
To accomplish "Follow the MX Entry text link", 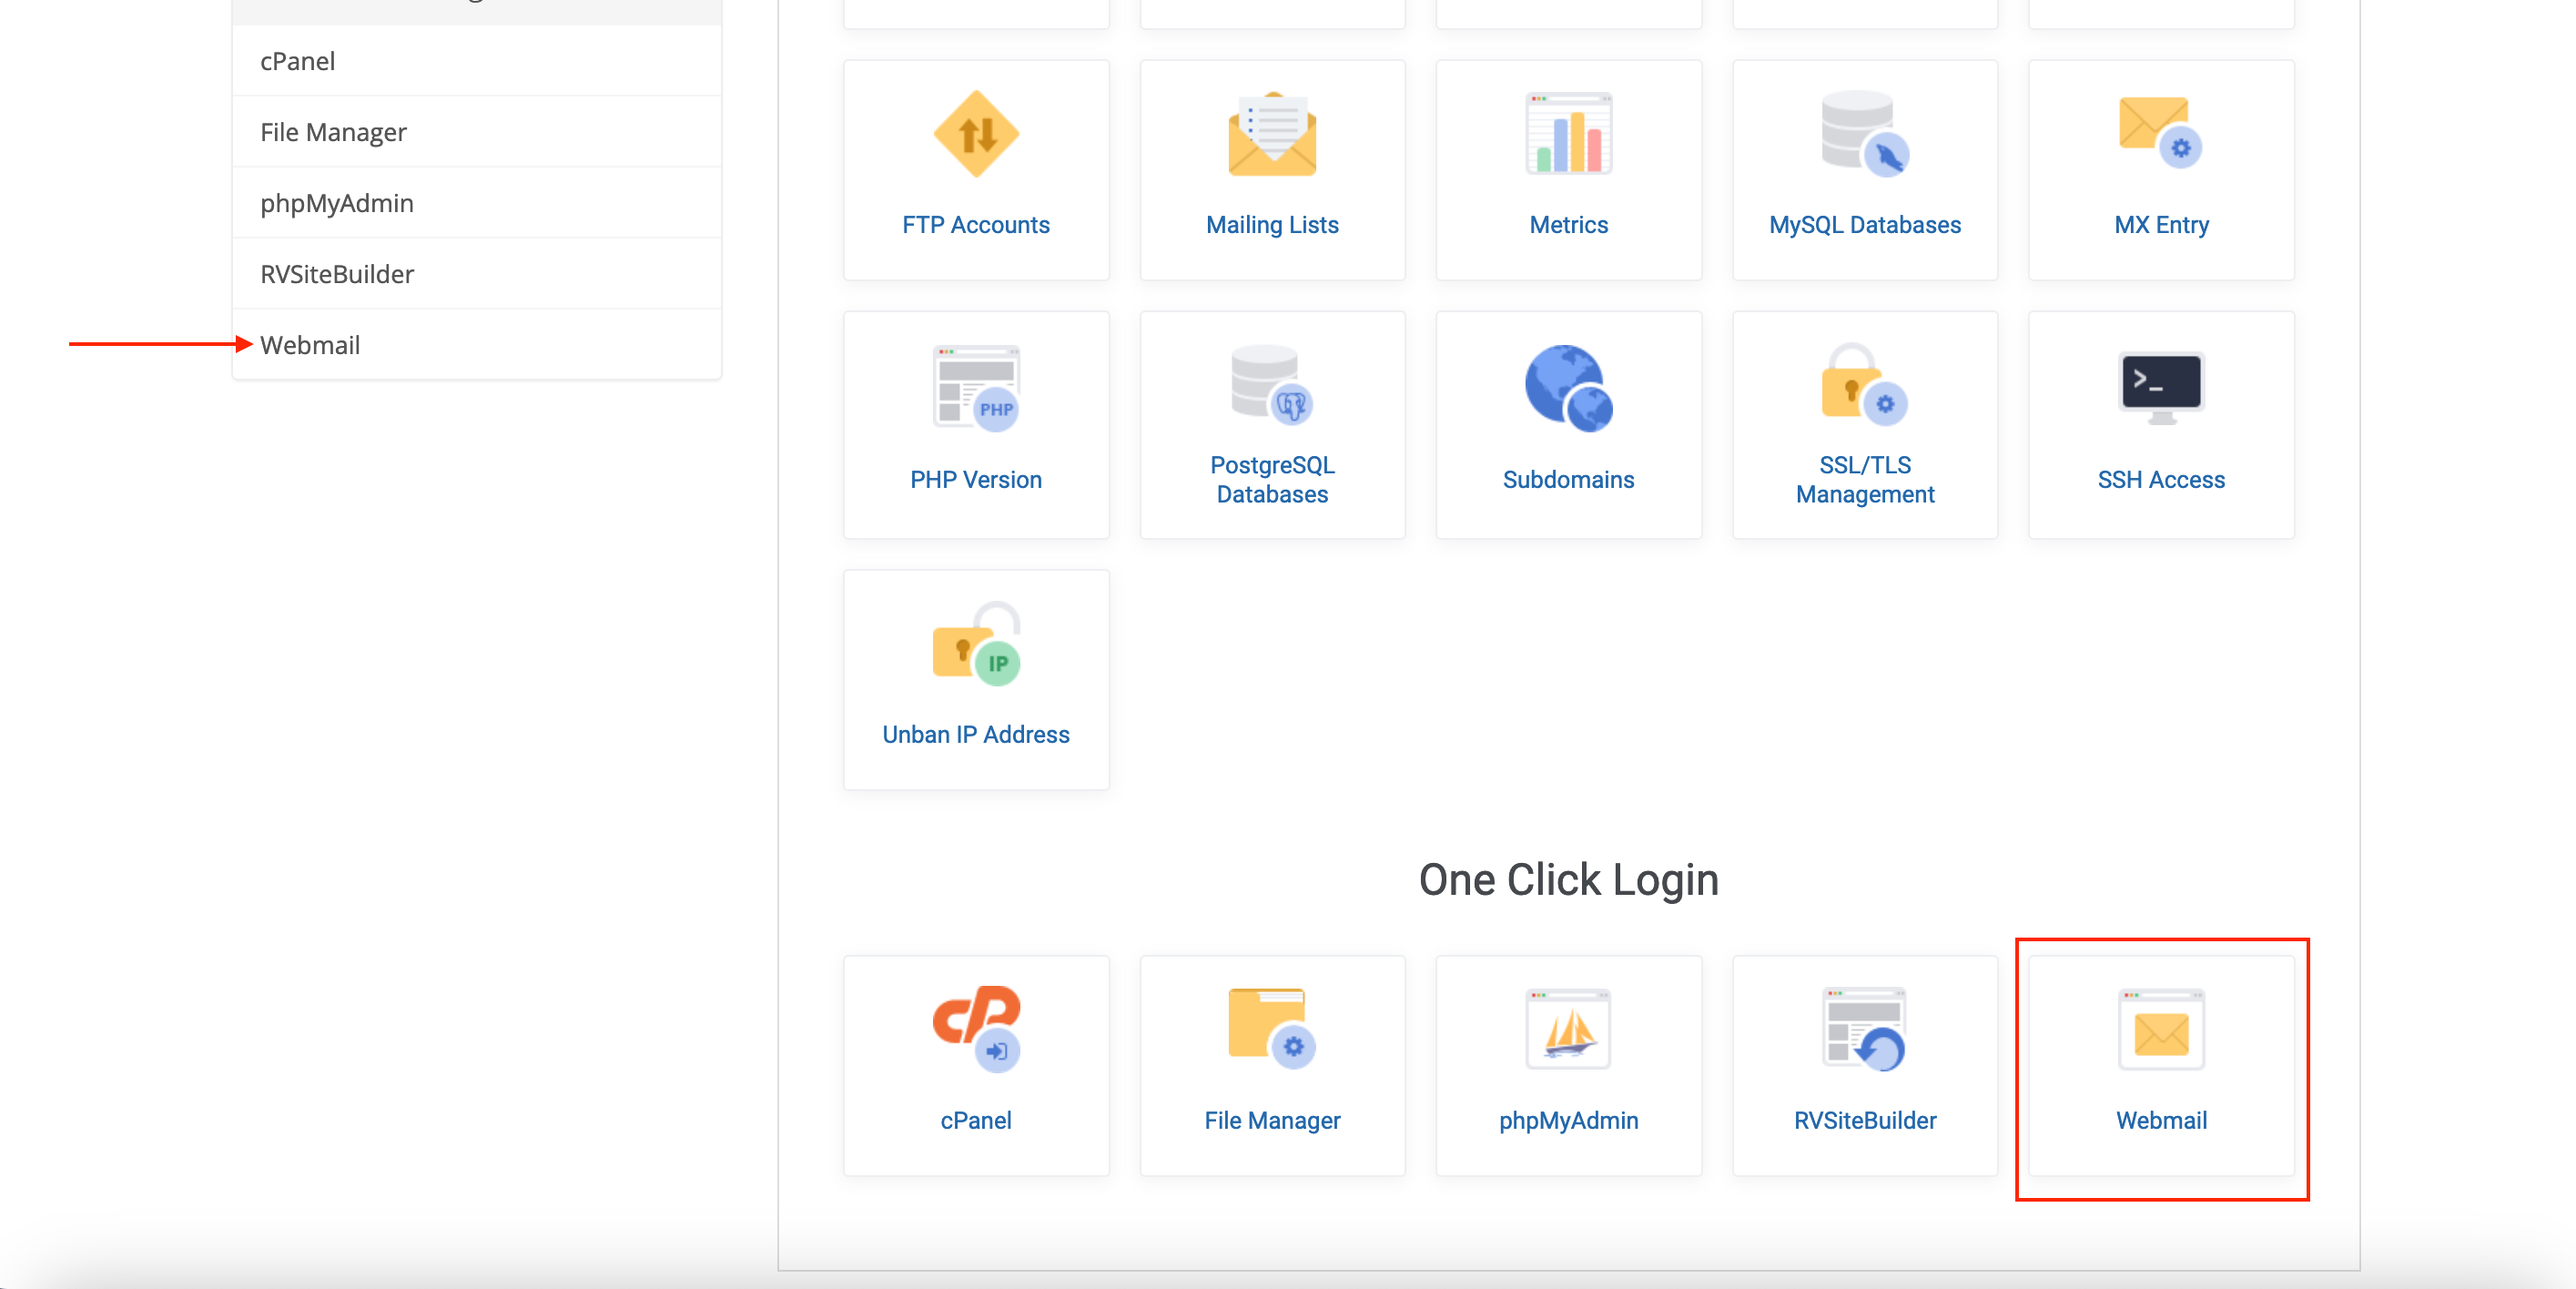I will click(2161, 225).
